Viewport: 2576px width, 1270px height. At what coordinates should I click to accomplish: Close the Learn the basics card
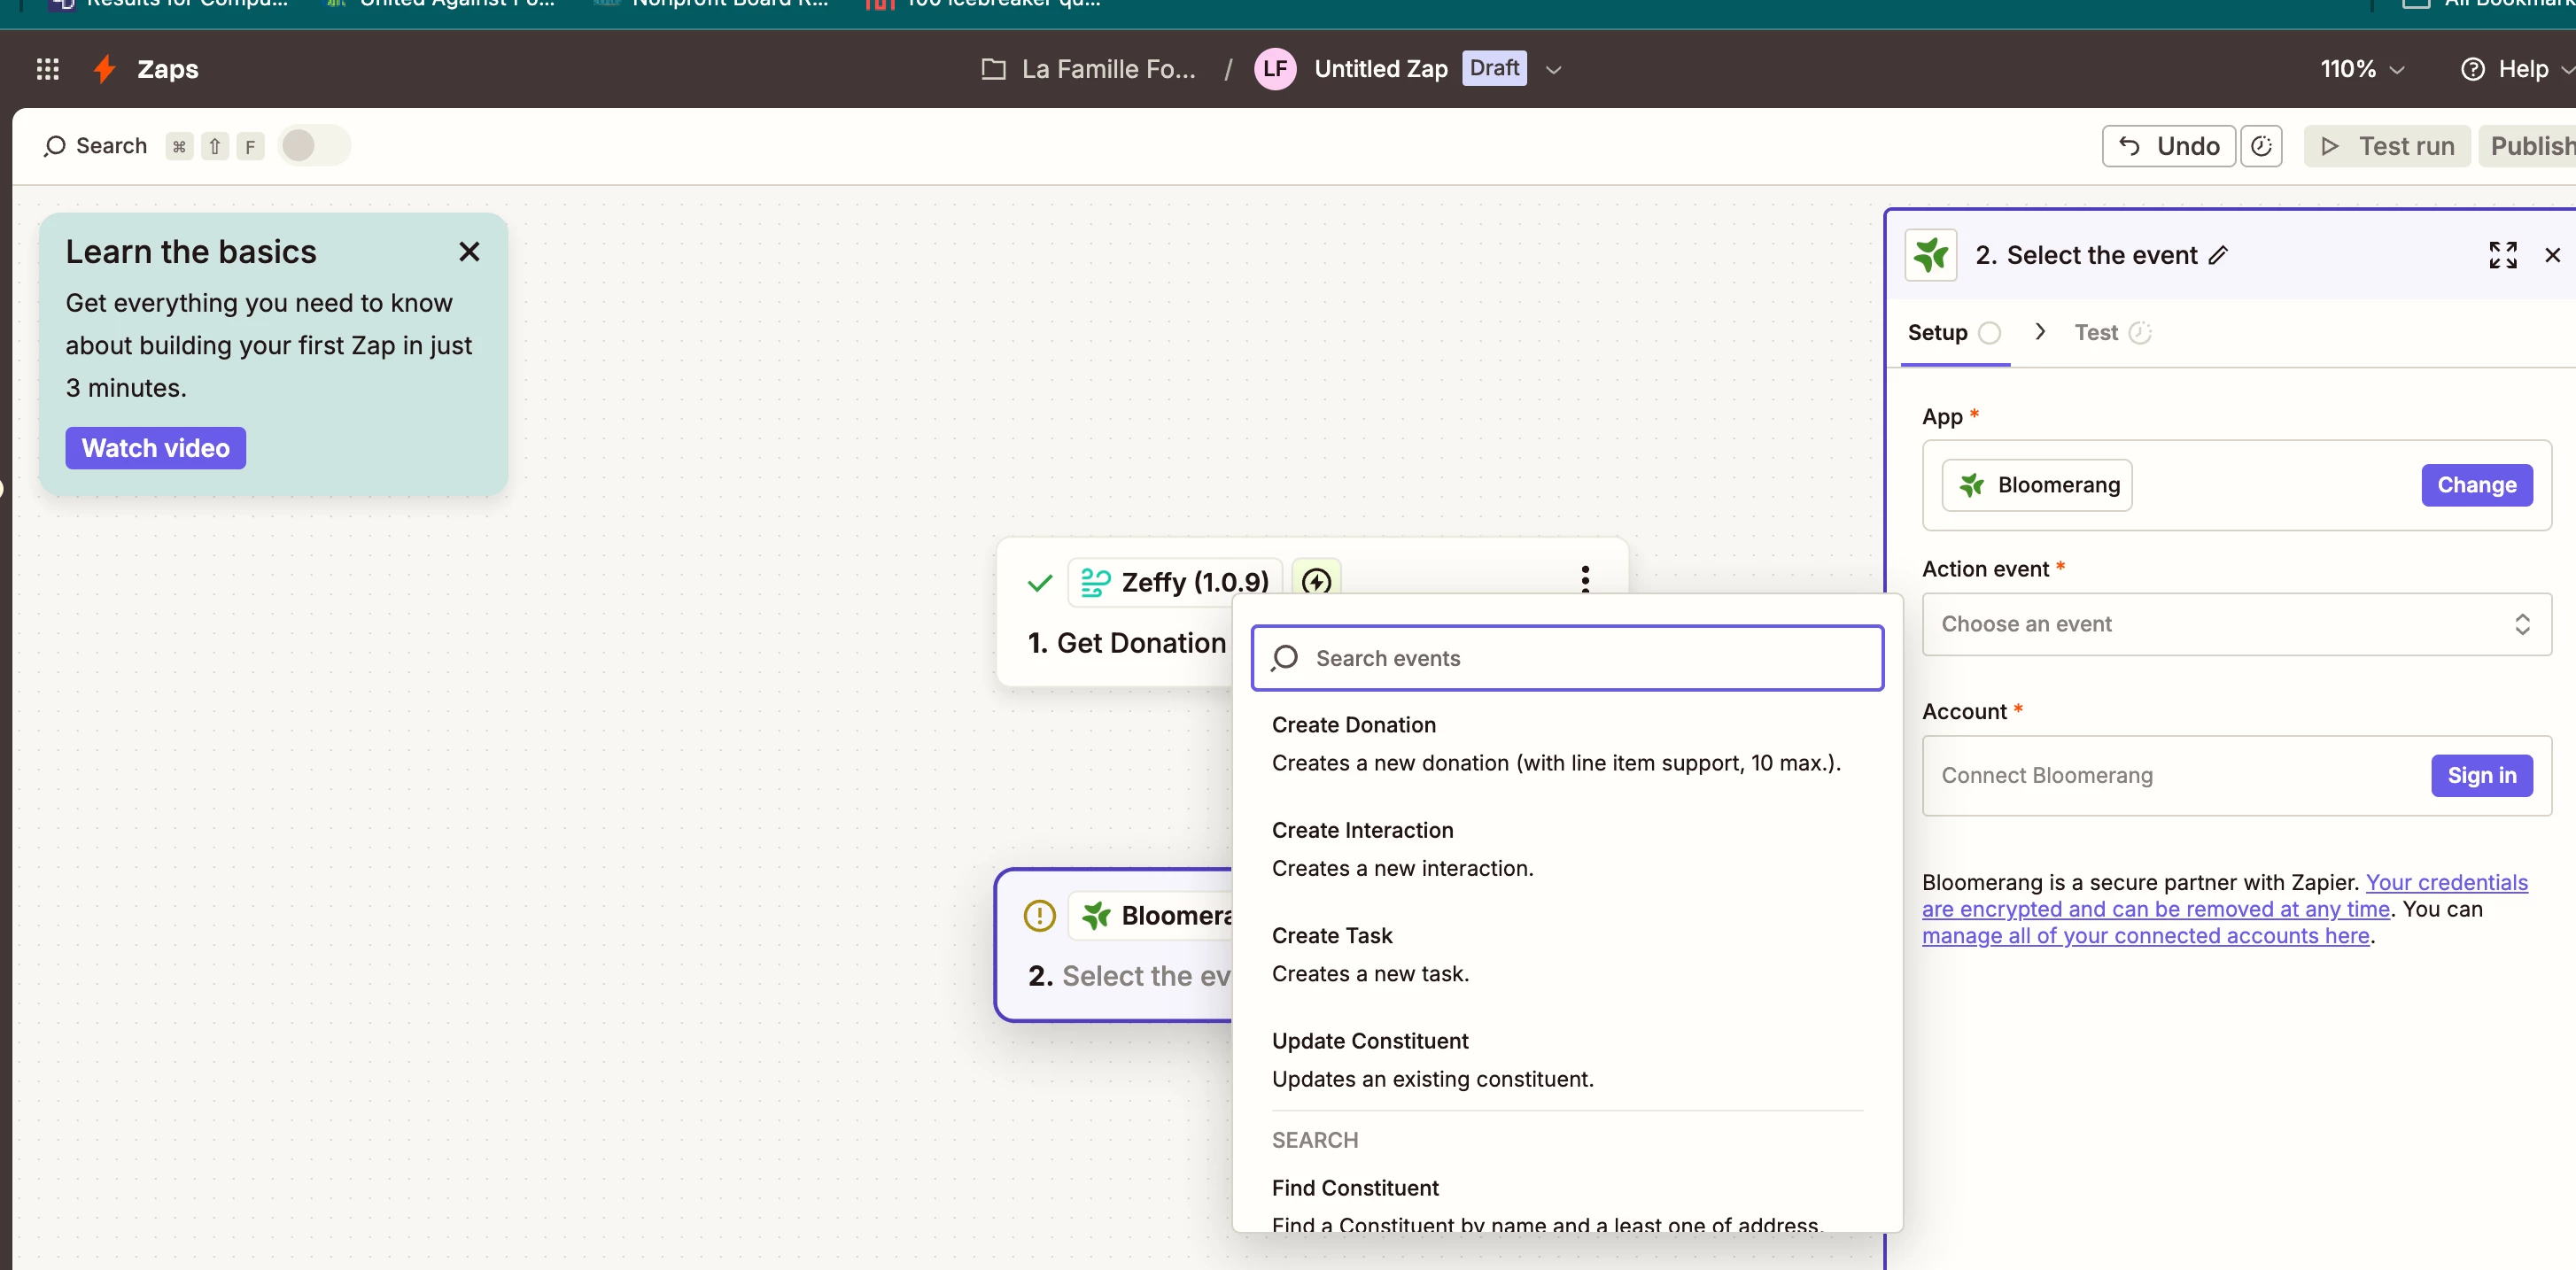(469, 252)
